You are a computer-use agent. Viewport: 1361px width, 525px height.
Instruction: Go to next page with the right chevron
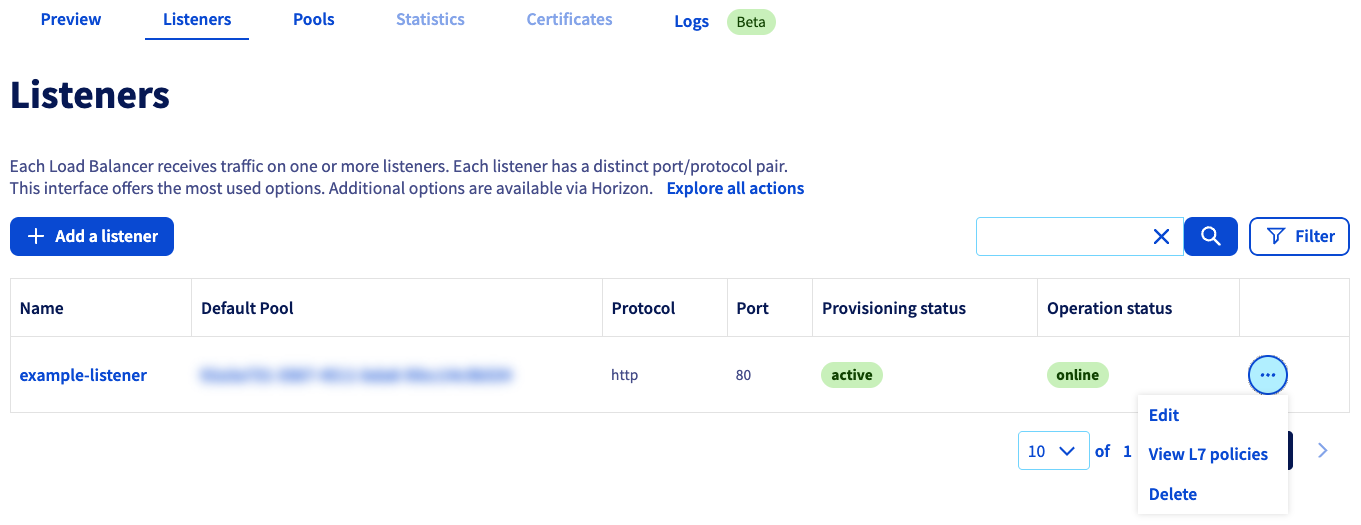[x=1323, y=451]
